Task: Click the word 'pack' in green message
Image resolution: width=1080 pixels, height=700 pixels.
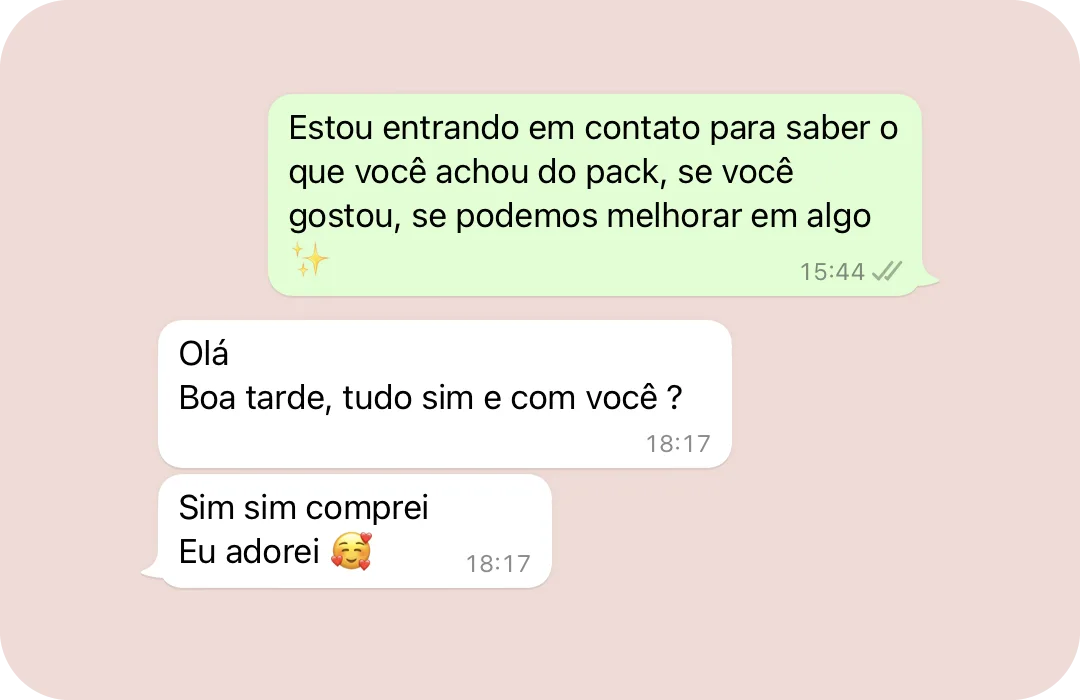Action: coord(626,172)
